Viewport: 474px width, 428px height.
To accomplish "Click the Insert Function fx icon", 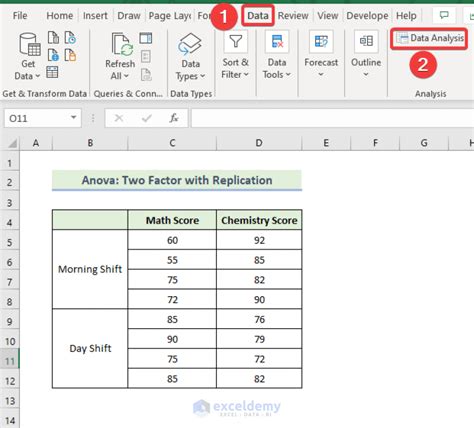I will tap(174, 118).
